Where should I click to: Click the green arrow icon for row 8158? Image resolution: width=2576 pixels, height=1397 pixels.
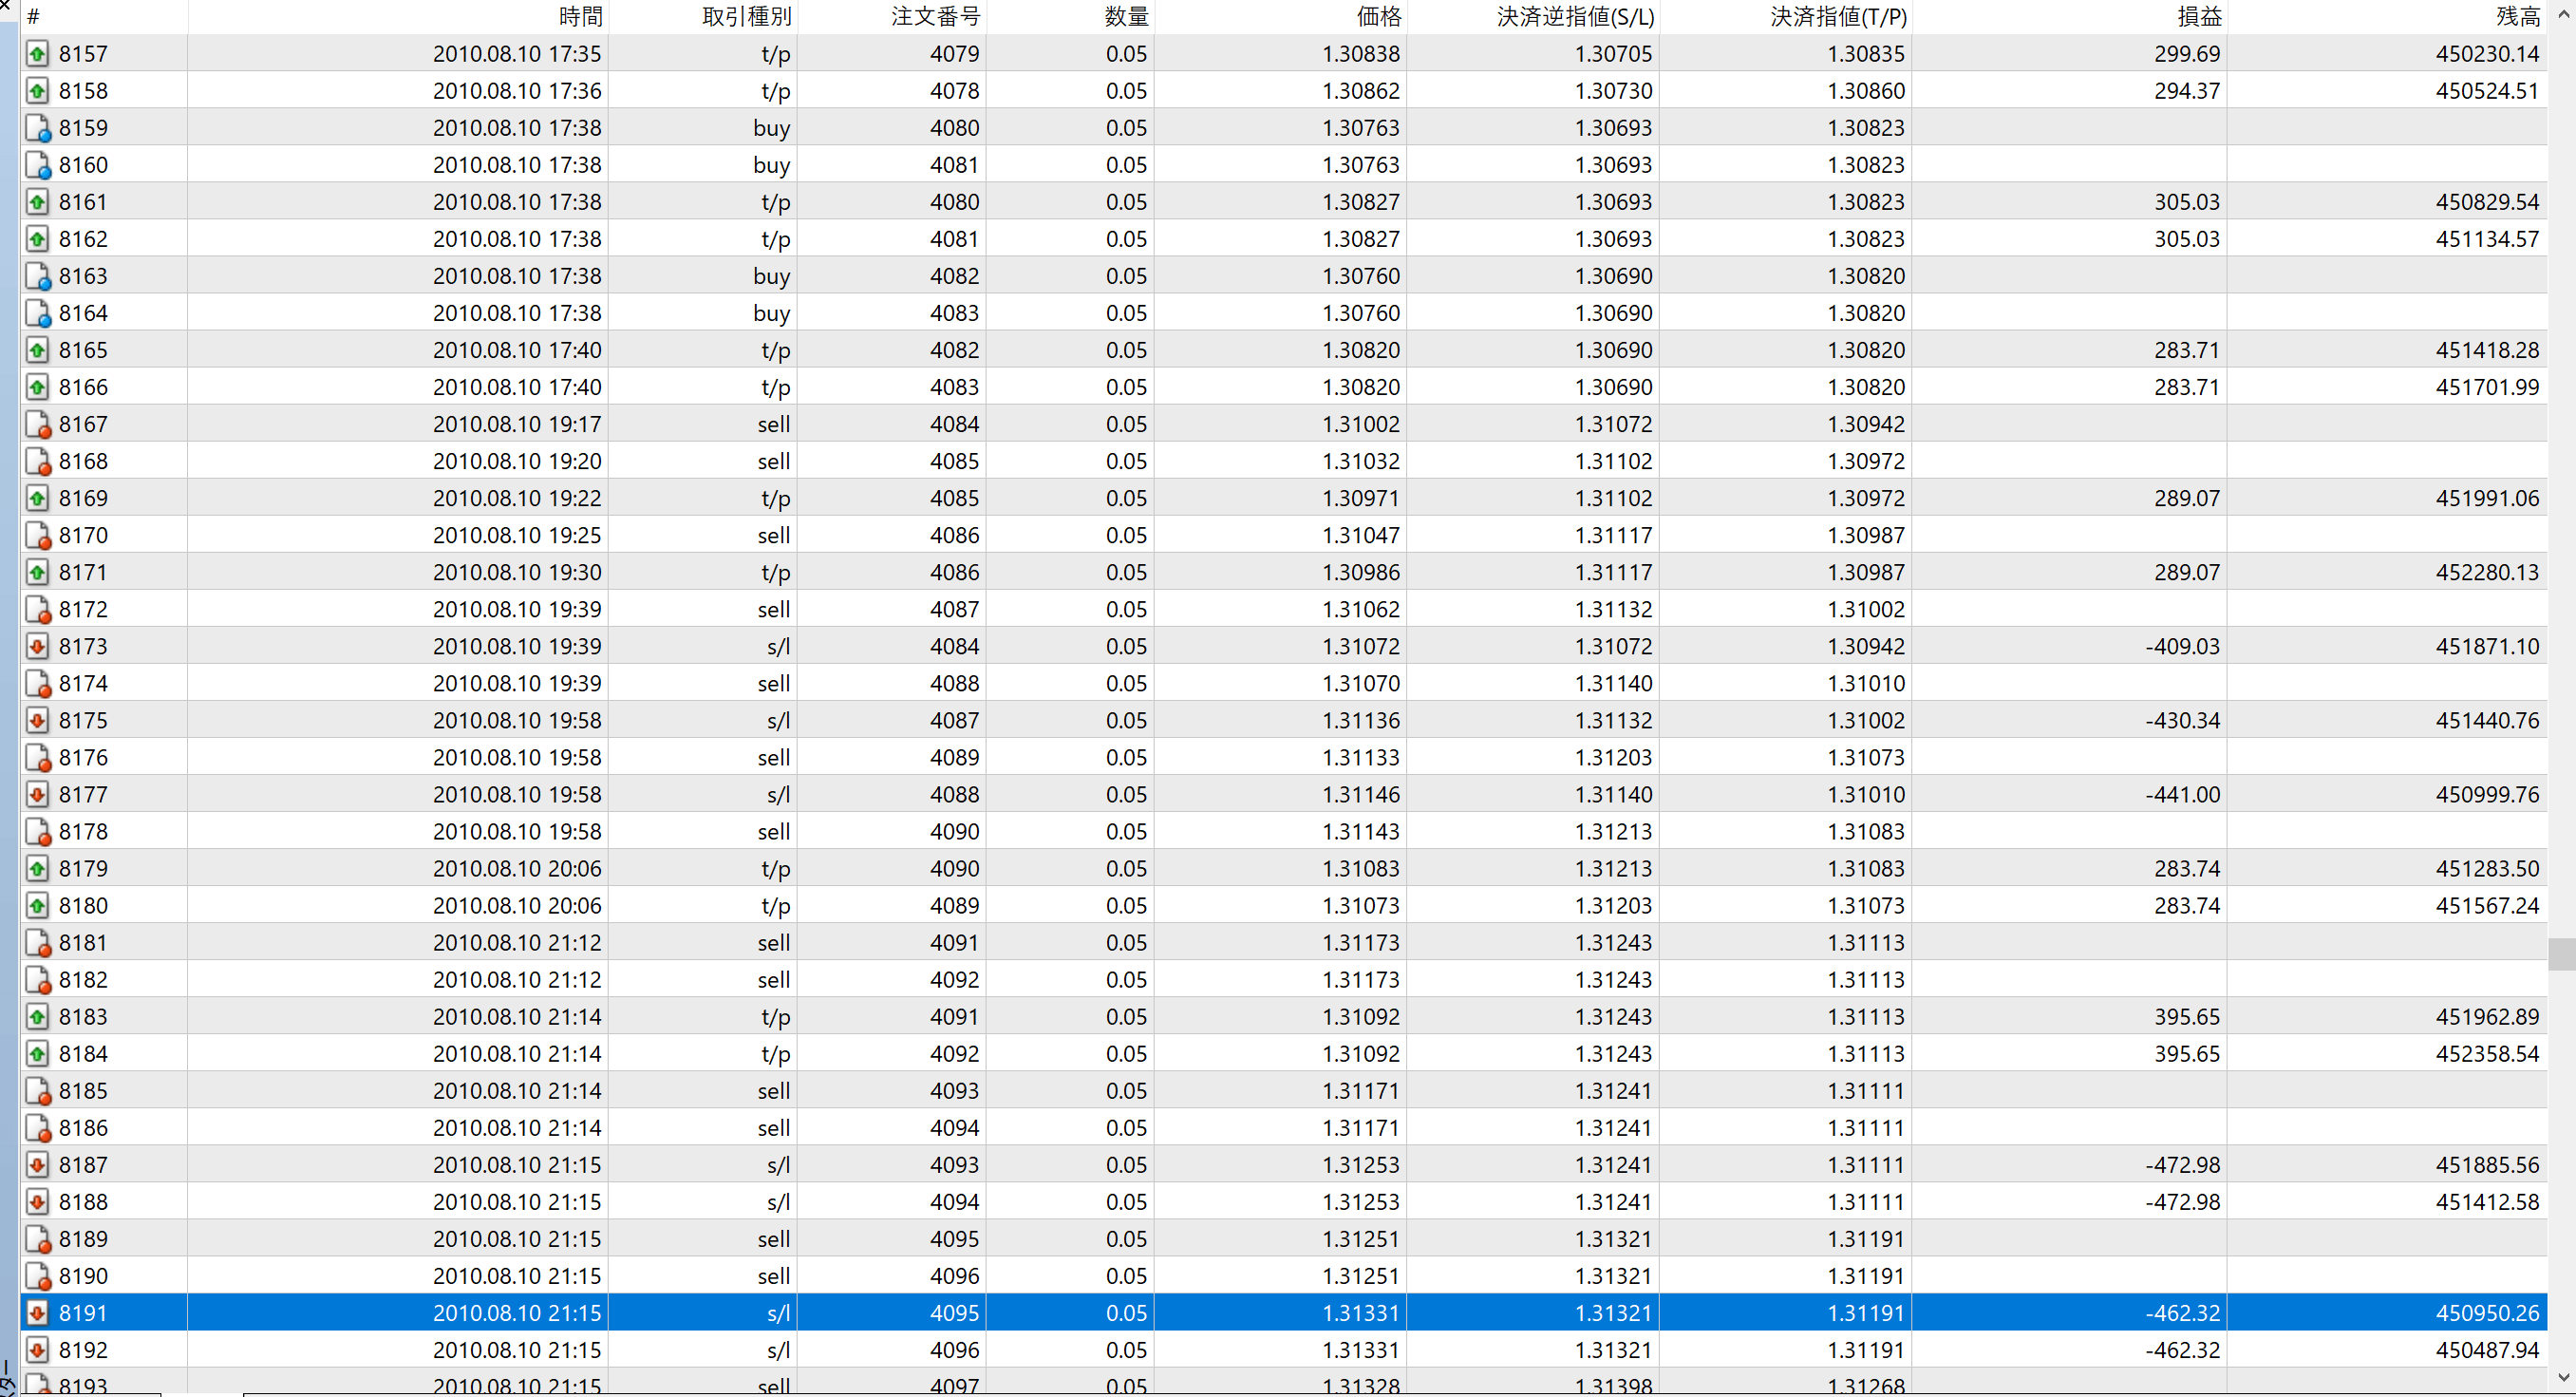click(x=37, y=91)
